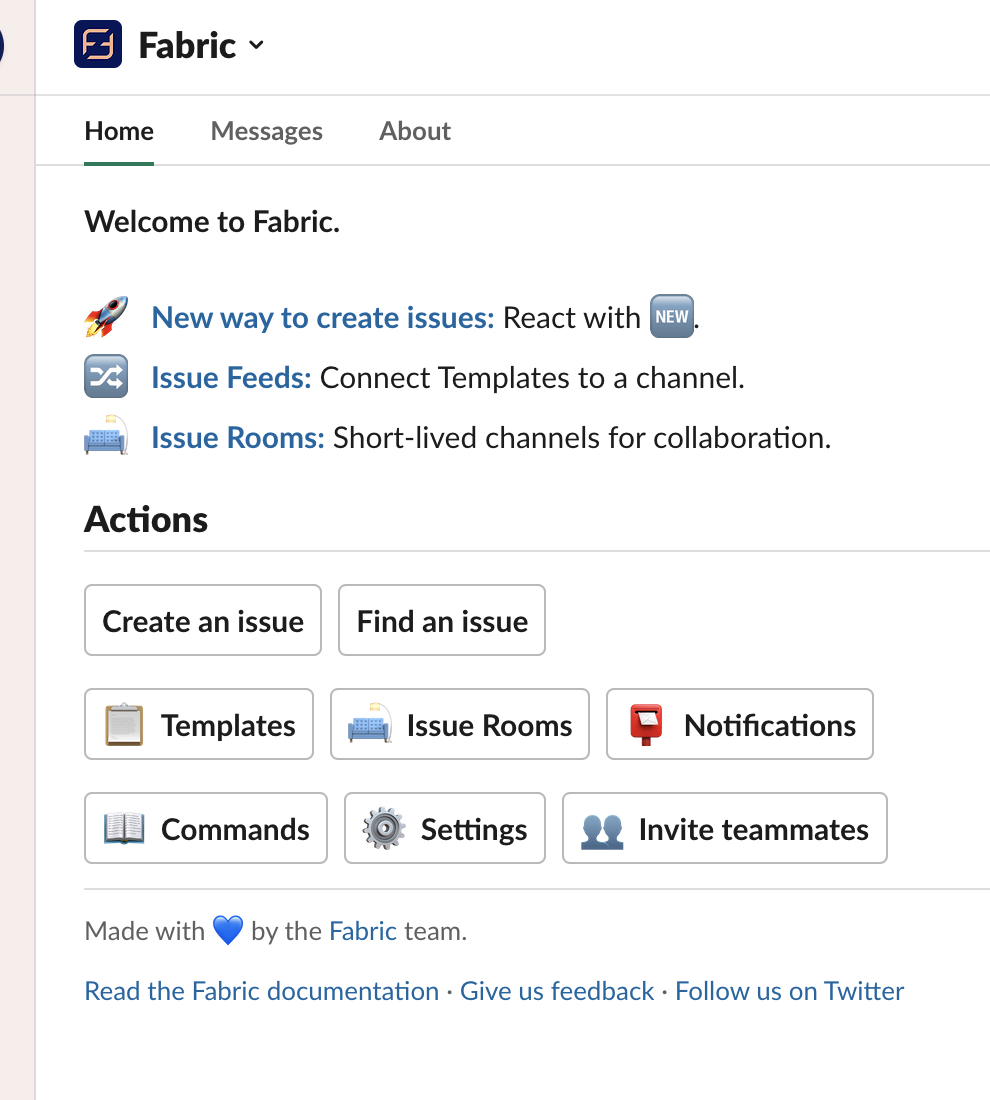This screenshot has width=990, height=1100.
Task: Open the Issue Feeds link
Action: pos(232,377)
